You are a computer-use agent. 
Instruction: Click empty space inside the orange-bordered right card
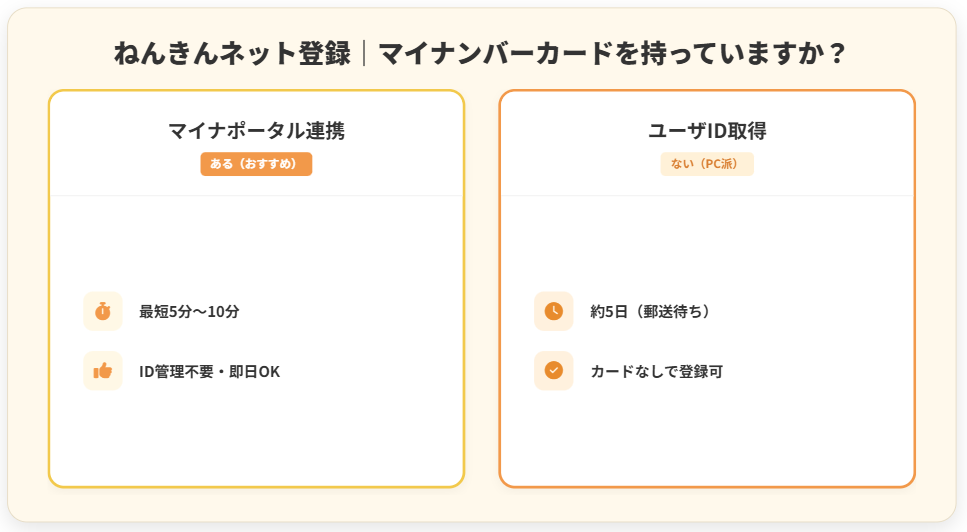pos(707,440)
